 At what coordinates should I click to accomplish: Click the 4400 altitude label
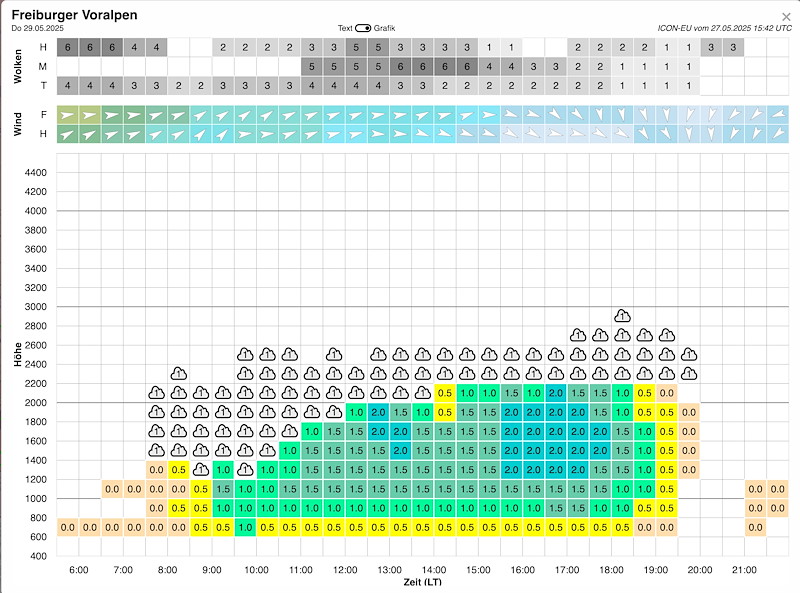click(x=36, y=172)
